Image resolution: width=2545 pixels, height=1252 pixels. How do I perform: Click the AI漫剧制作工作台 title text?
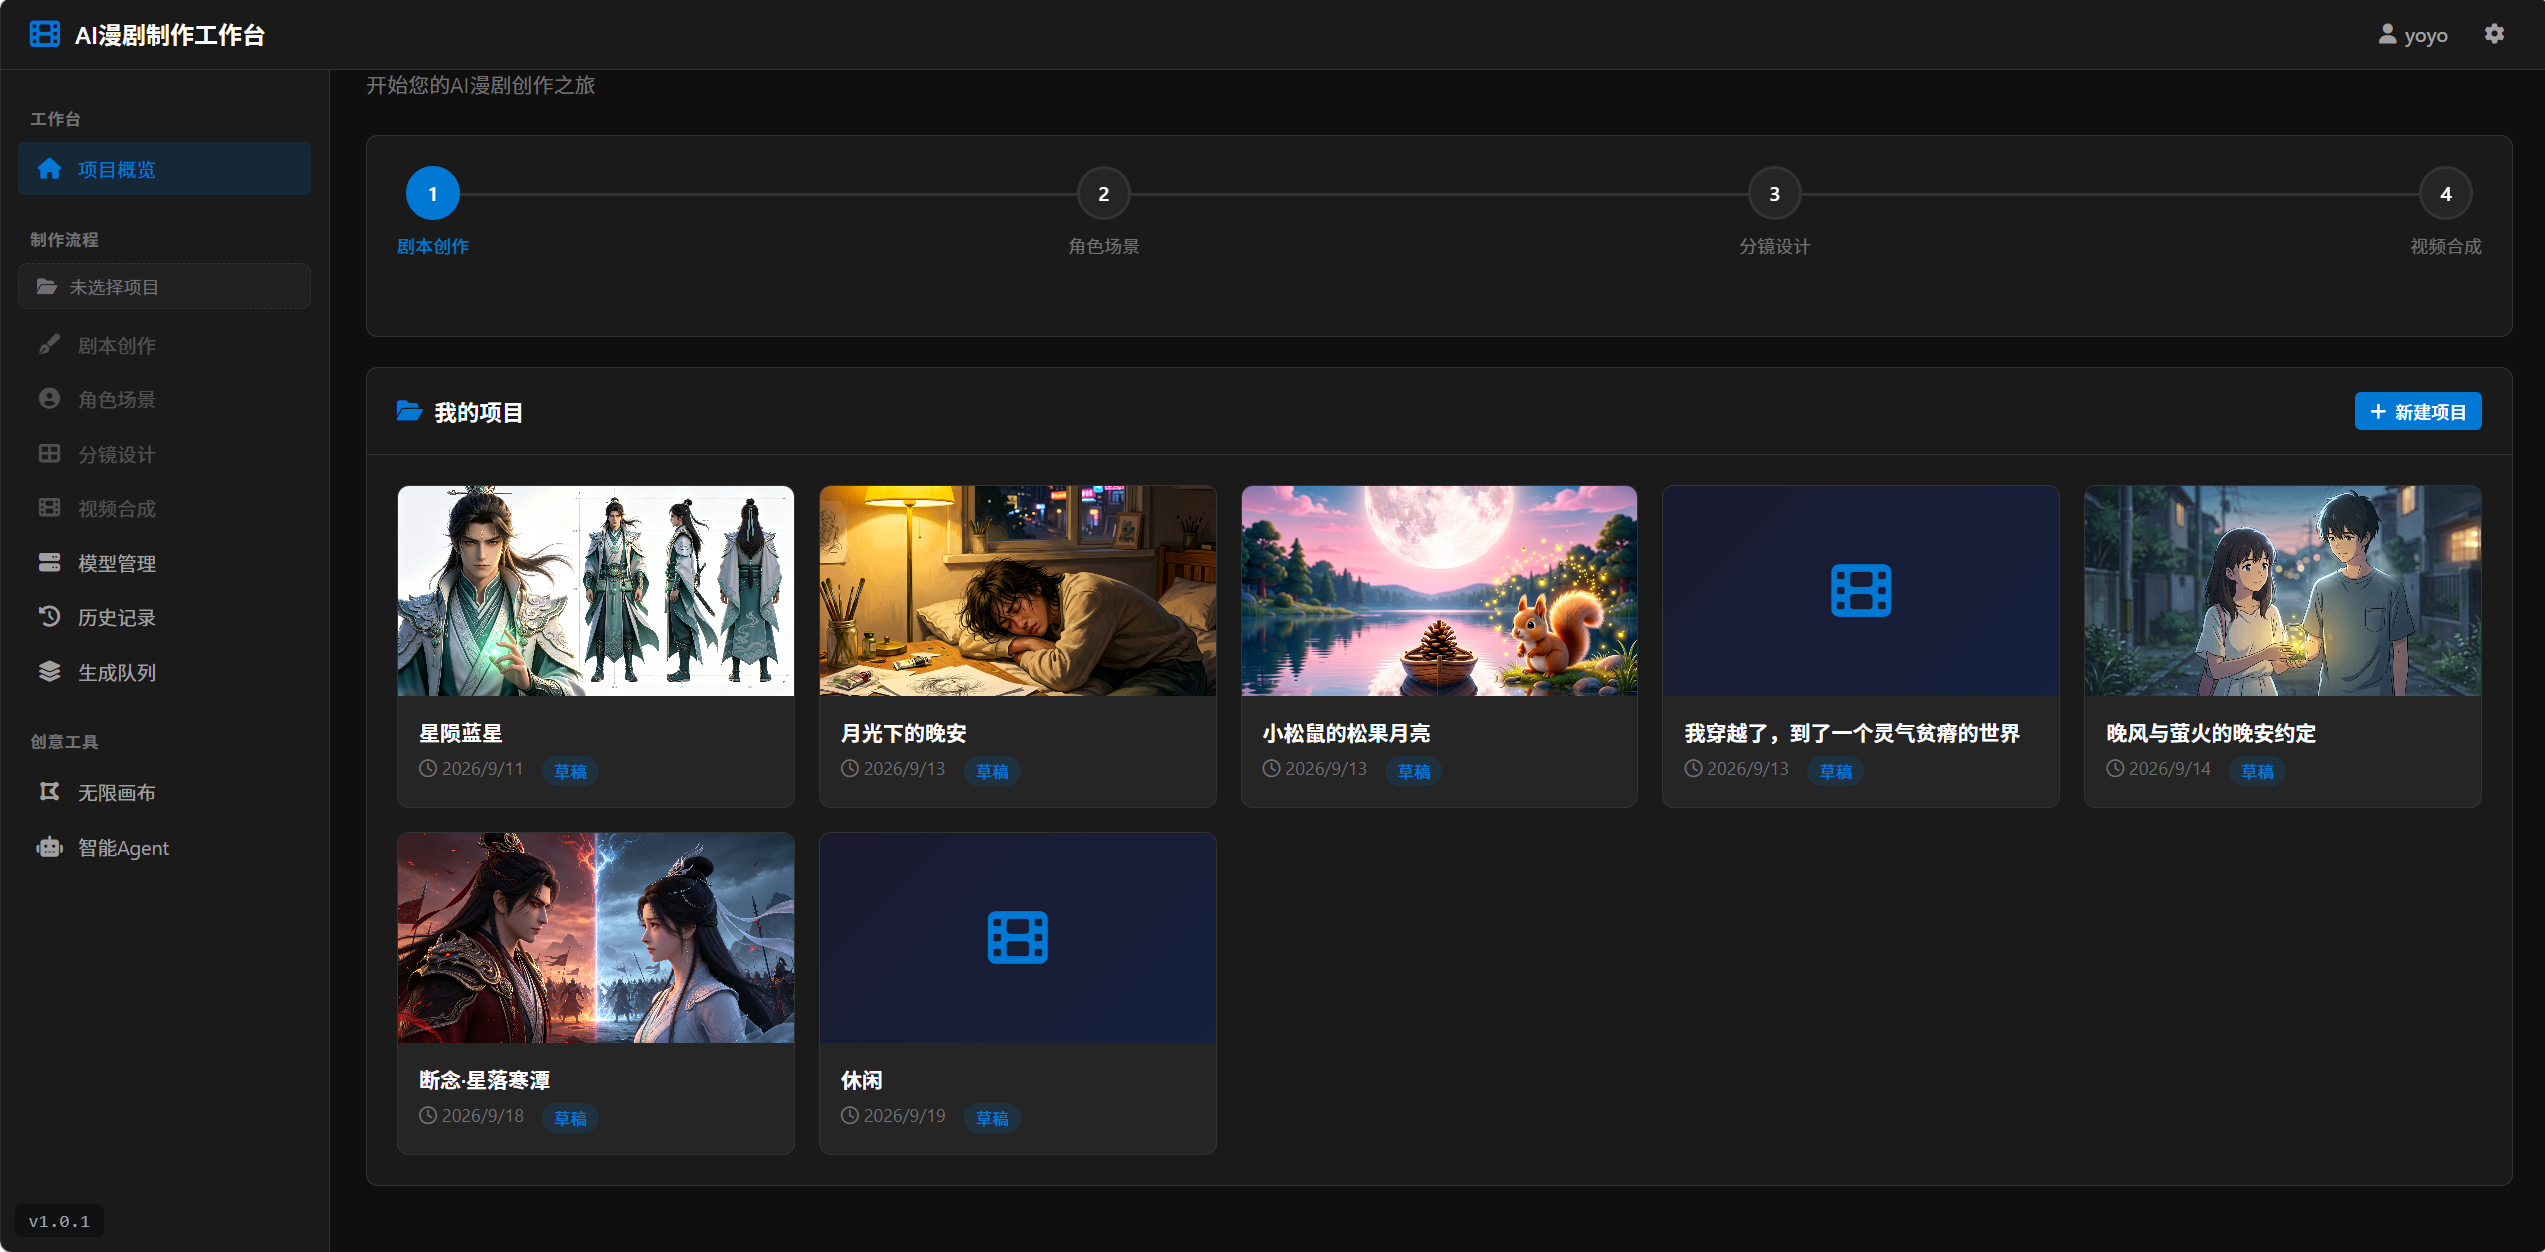[x=170, y=35]
